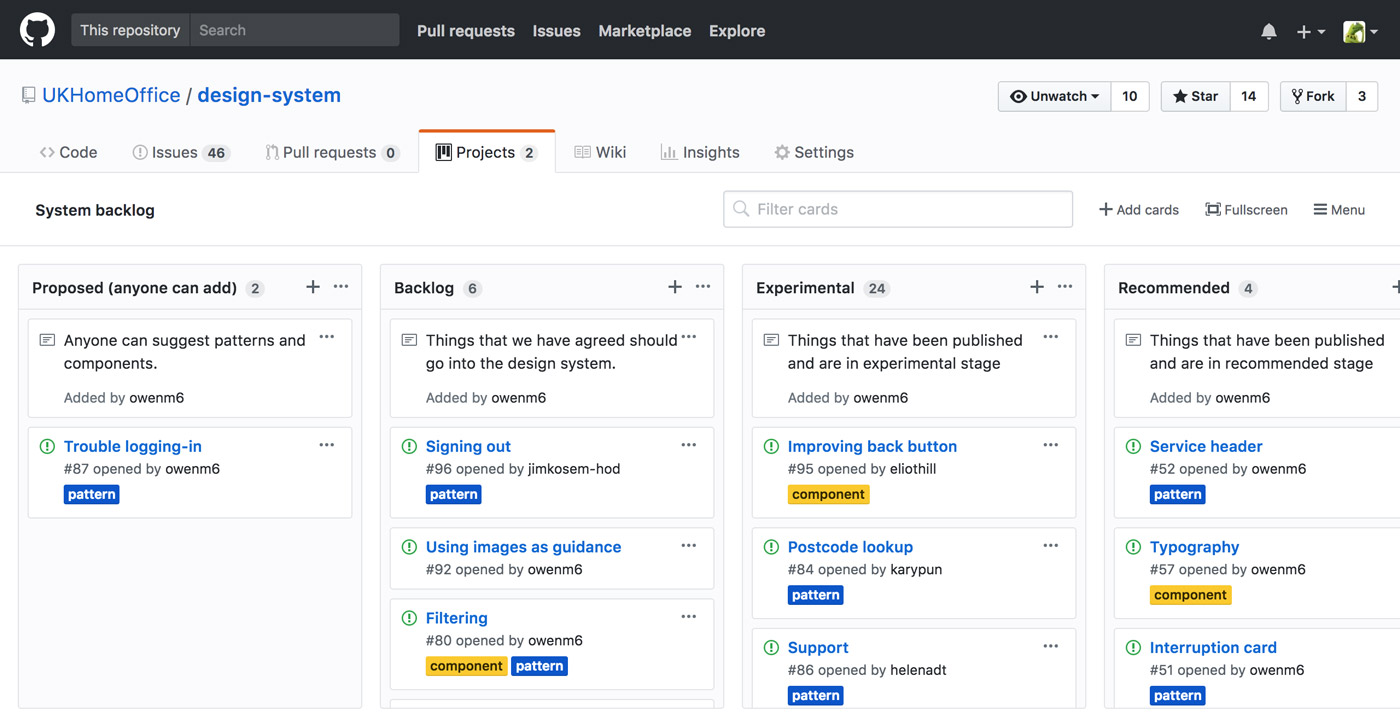Screen dimensions: 1400x726
Task: Switch to the Issues tab
Action: [180, 152]
